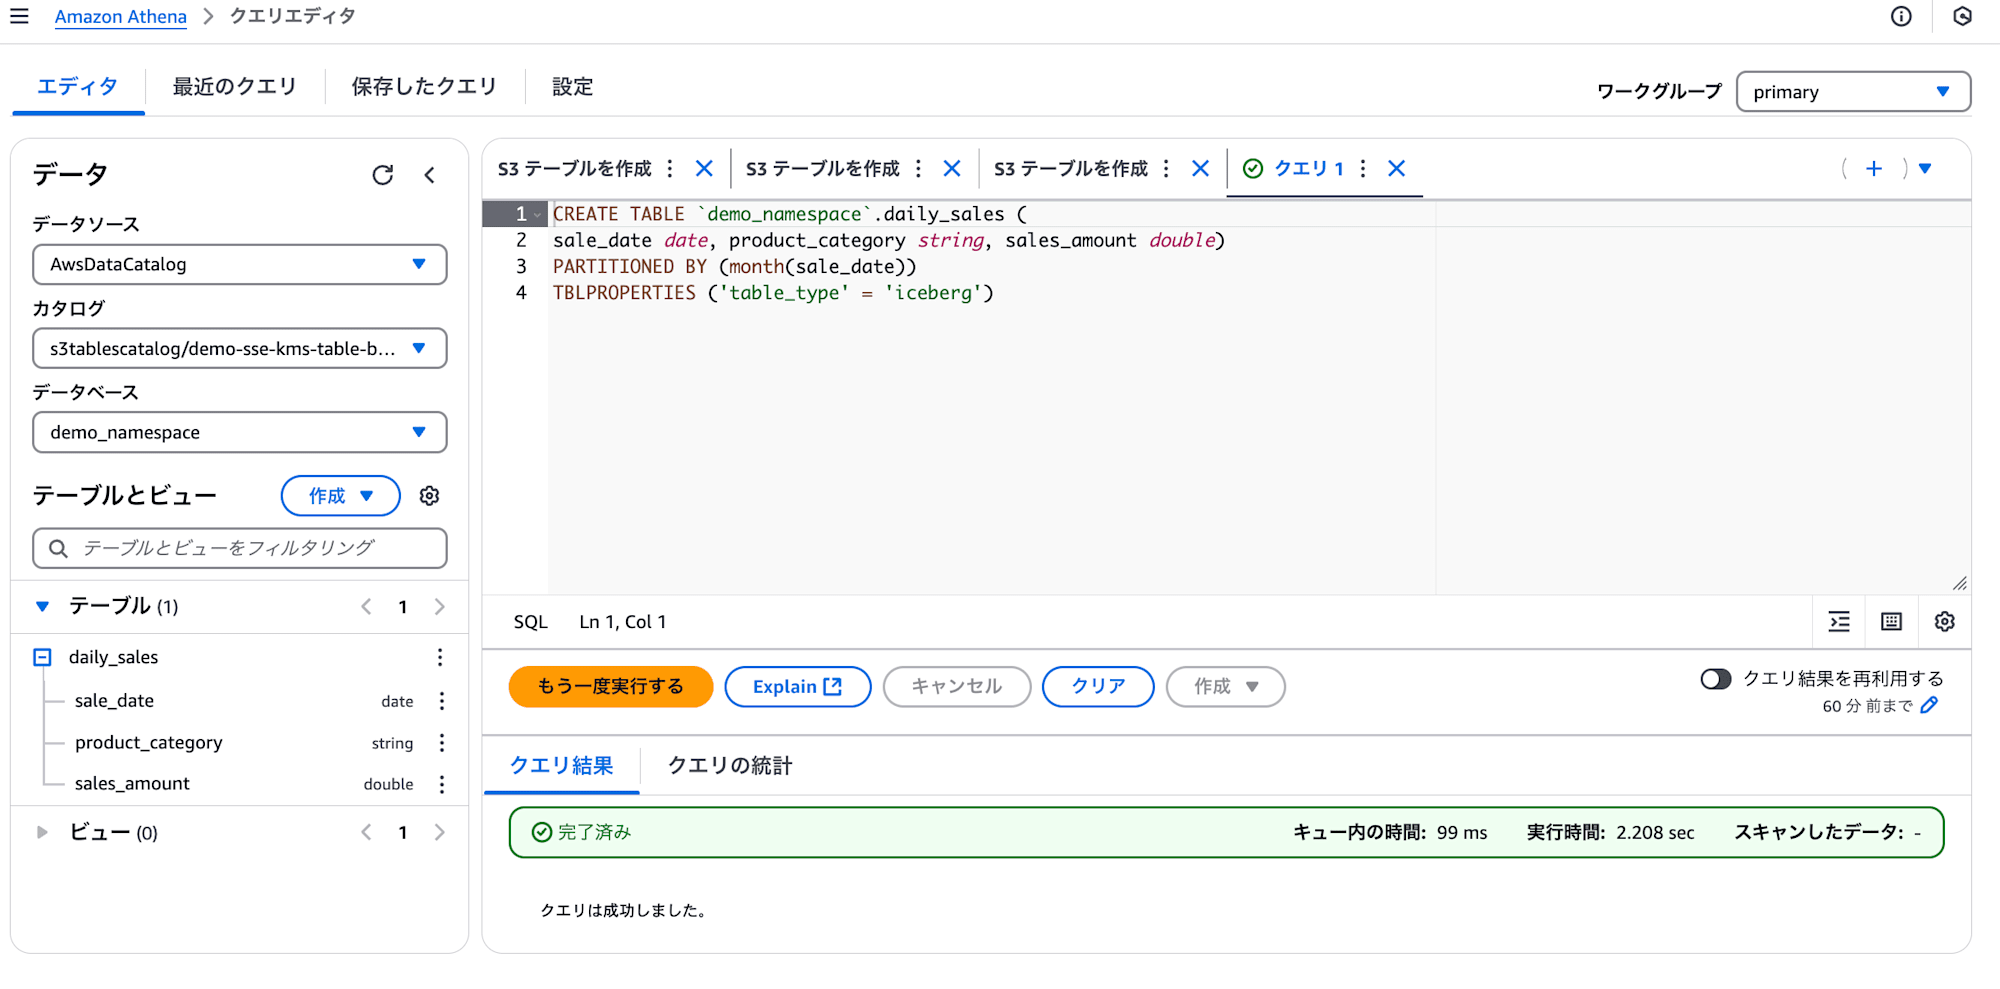Open the データソース dropdown
The image size is (2000, 989).
click(x=240, y=265)
